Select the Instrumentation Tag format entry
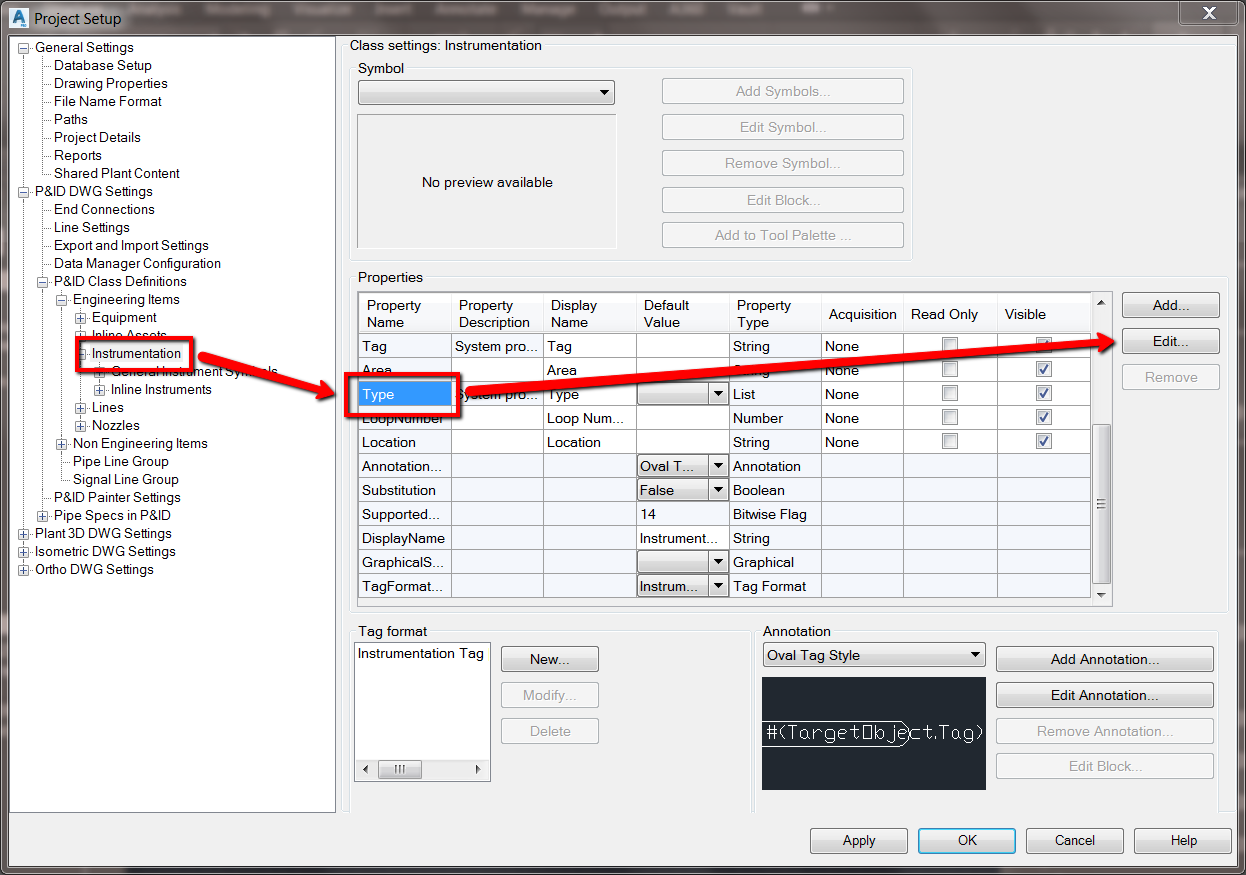This screenshot has height=875, width=1246. (420, 653)
